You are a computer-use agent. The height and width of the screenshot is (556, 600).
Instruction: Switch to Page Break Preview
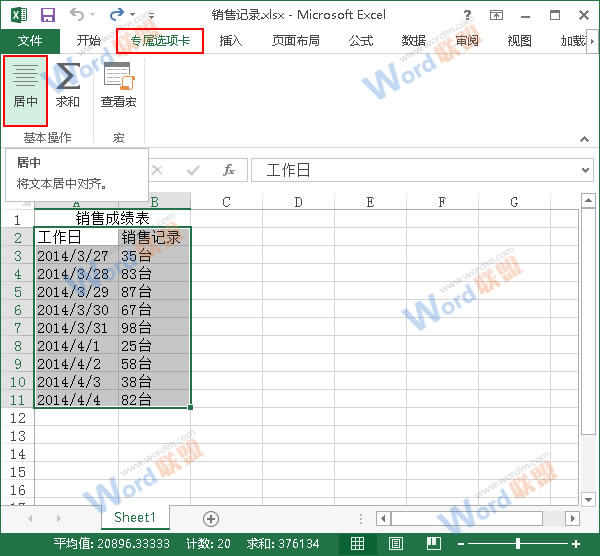point(434,543)
